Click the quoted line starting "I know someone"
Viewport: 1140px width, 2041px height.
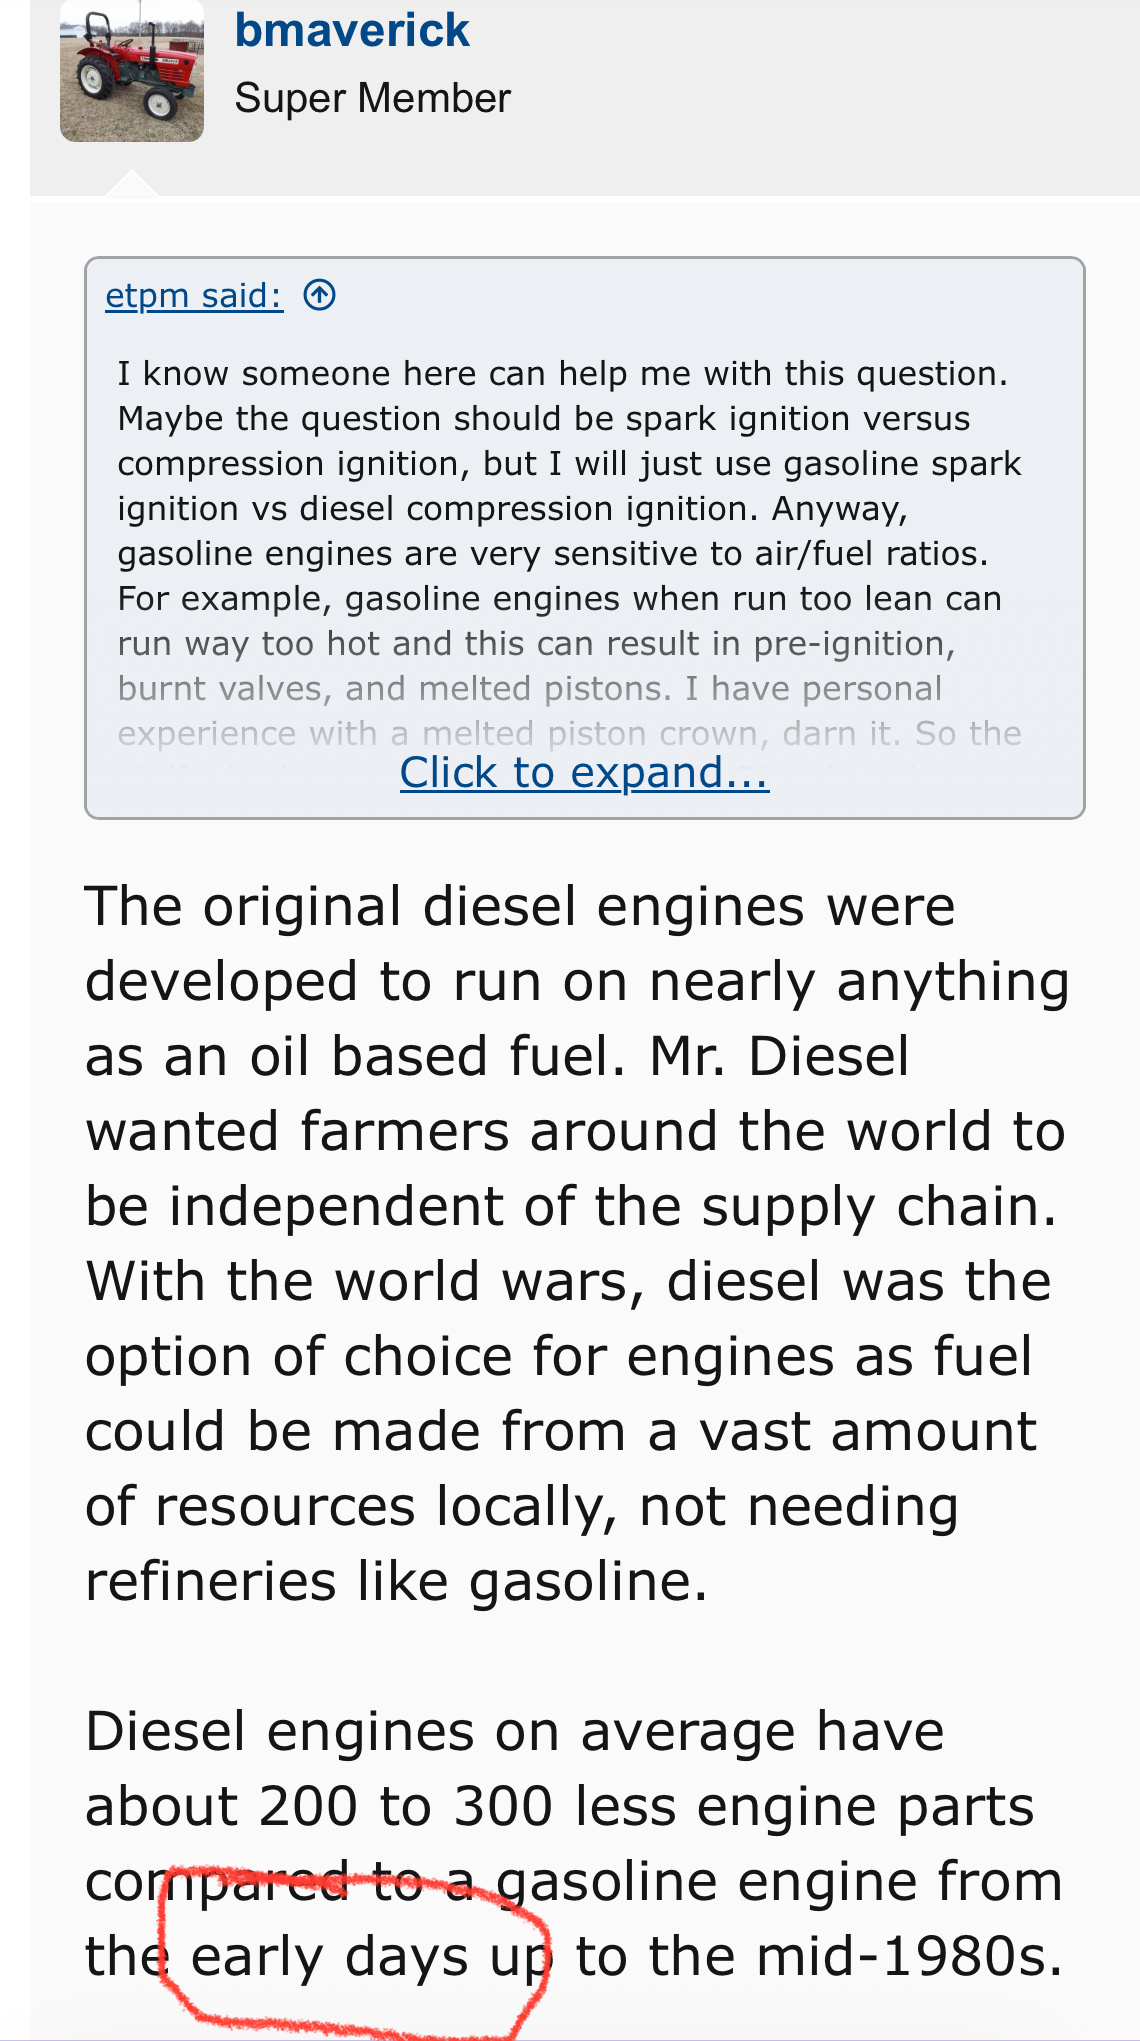(562, 373)
